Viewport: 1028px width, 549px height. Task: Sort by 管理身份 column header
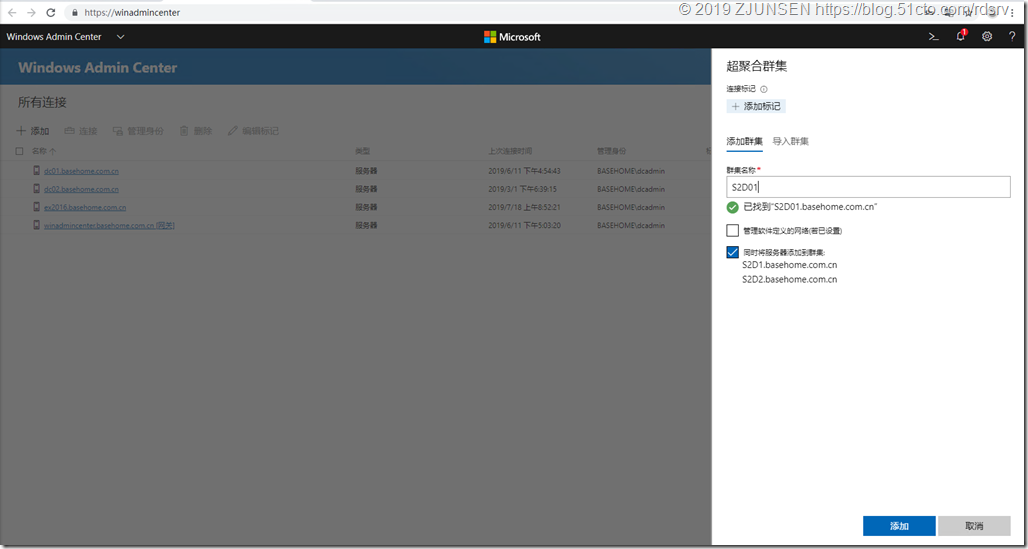pyautogui.click(x=610, y=151)
